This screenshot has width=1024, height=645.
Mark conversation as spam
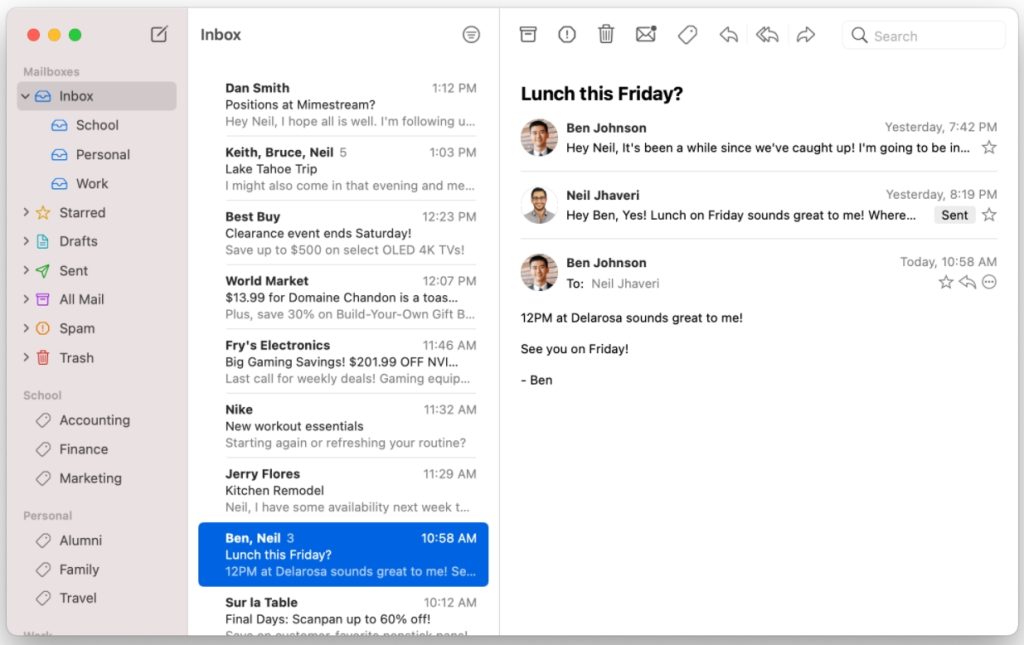(x=567, y=34)
